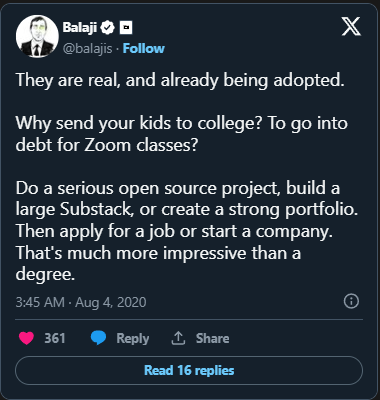Click the Reply label

tap(133, 339)
